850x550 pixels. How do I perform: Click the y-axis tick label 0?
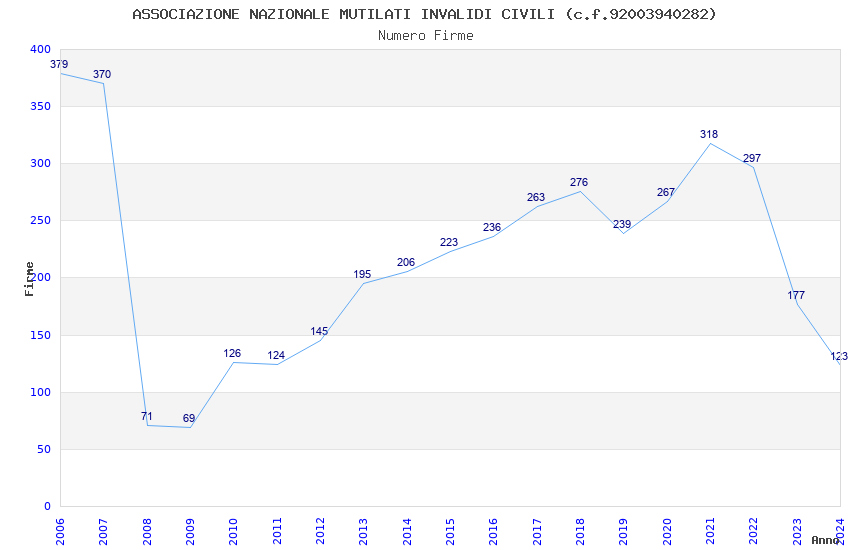(x=48, y=506)
